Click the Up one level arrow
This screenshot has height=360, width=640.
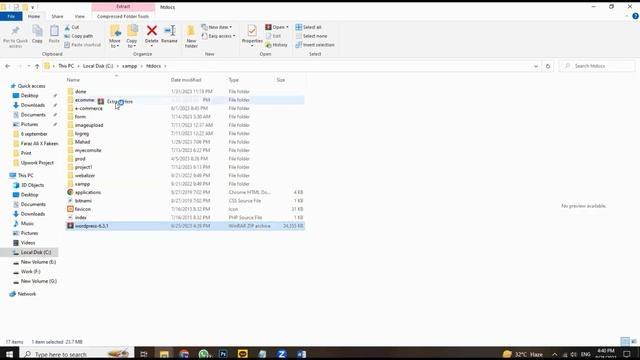point(37,66)
